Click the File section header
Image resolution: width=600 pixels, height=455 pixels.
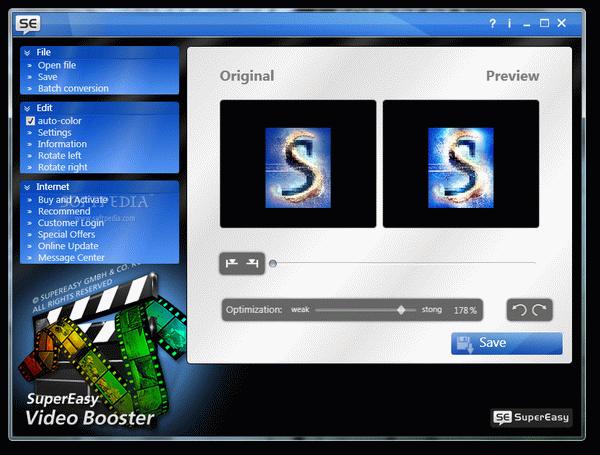(x=99, y=52)
